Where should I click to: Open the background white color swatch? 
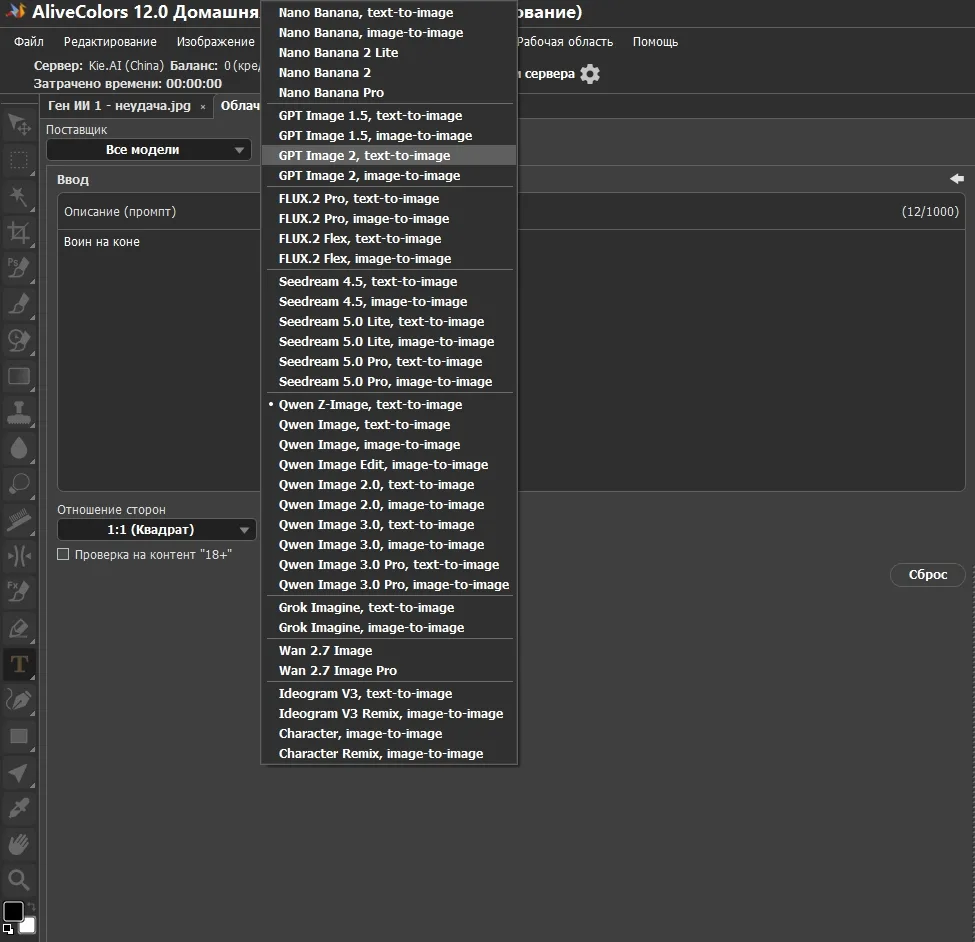28,926
